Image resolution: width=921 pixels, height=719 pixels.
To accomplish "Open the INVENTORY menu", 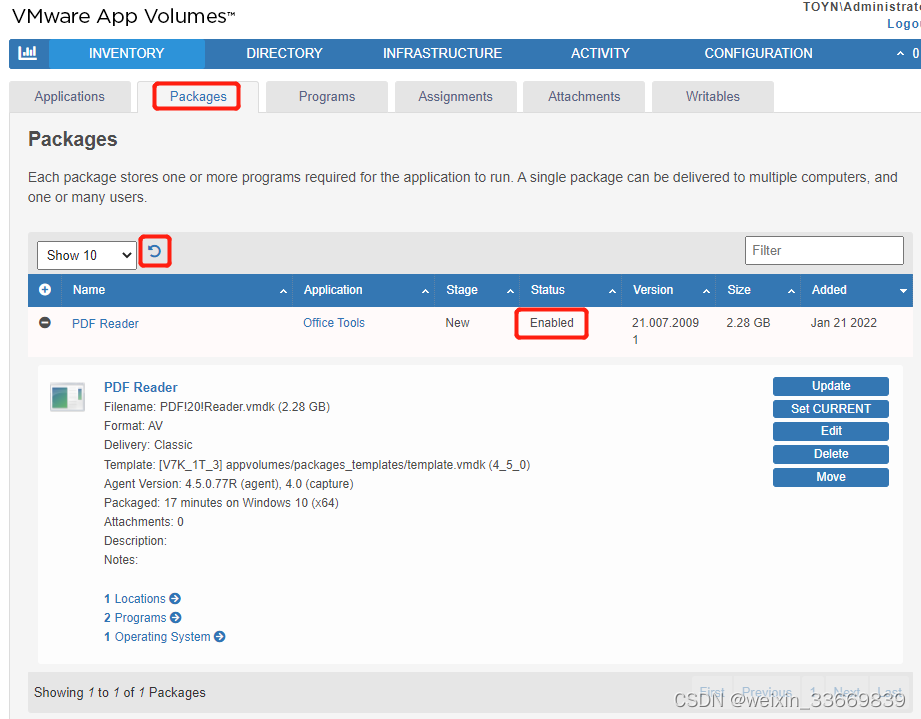I will (127, 53).
